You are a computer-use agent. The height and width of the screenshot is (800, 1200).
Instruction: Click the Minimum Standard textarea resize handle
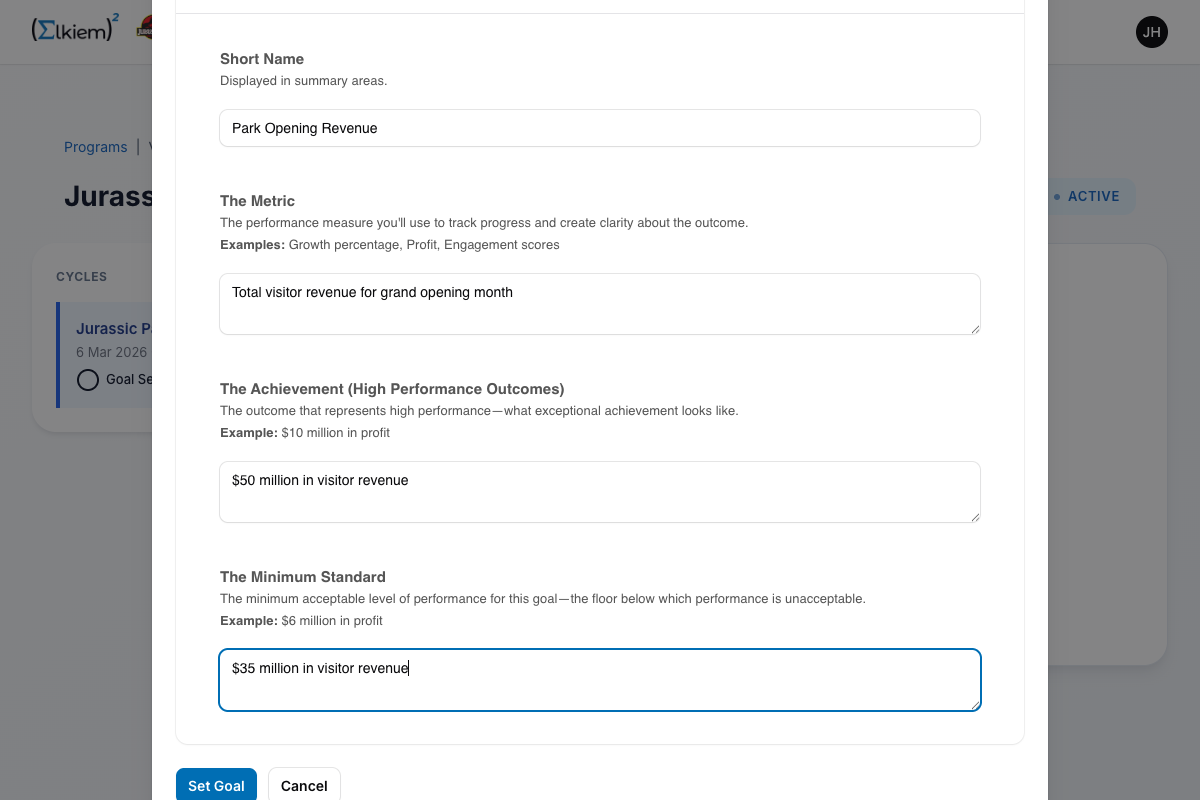coord(975,705)
